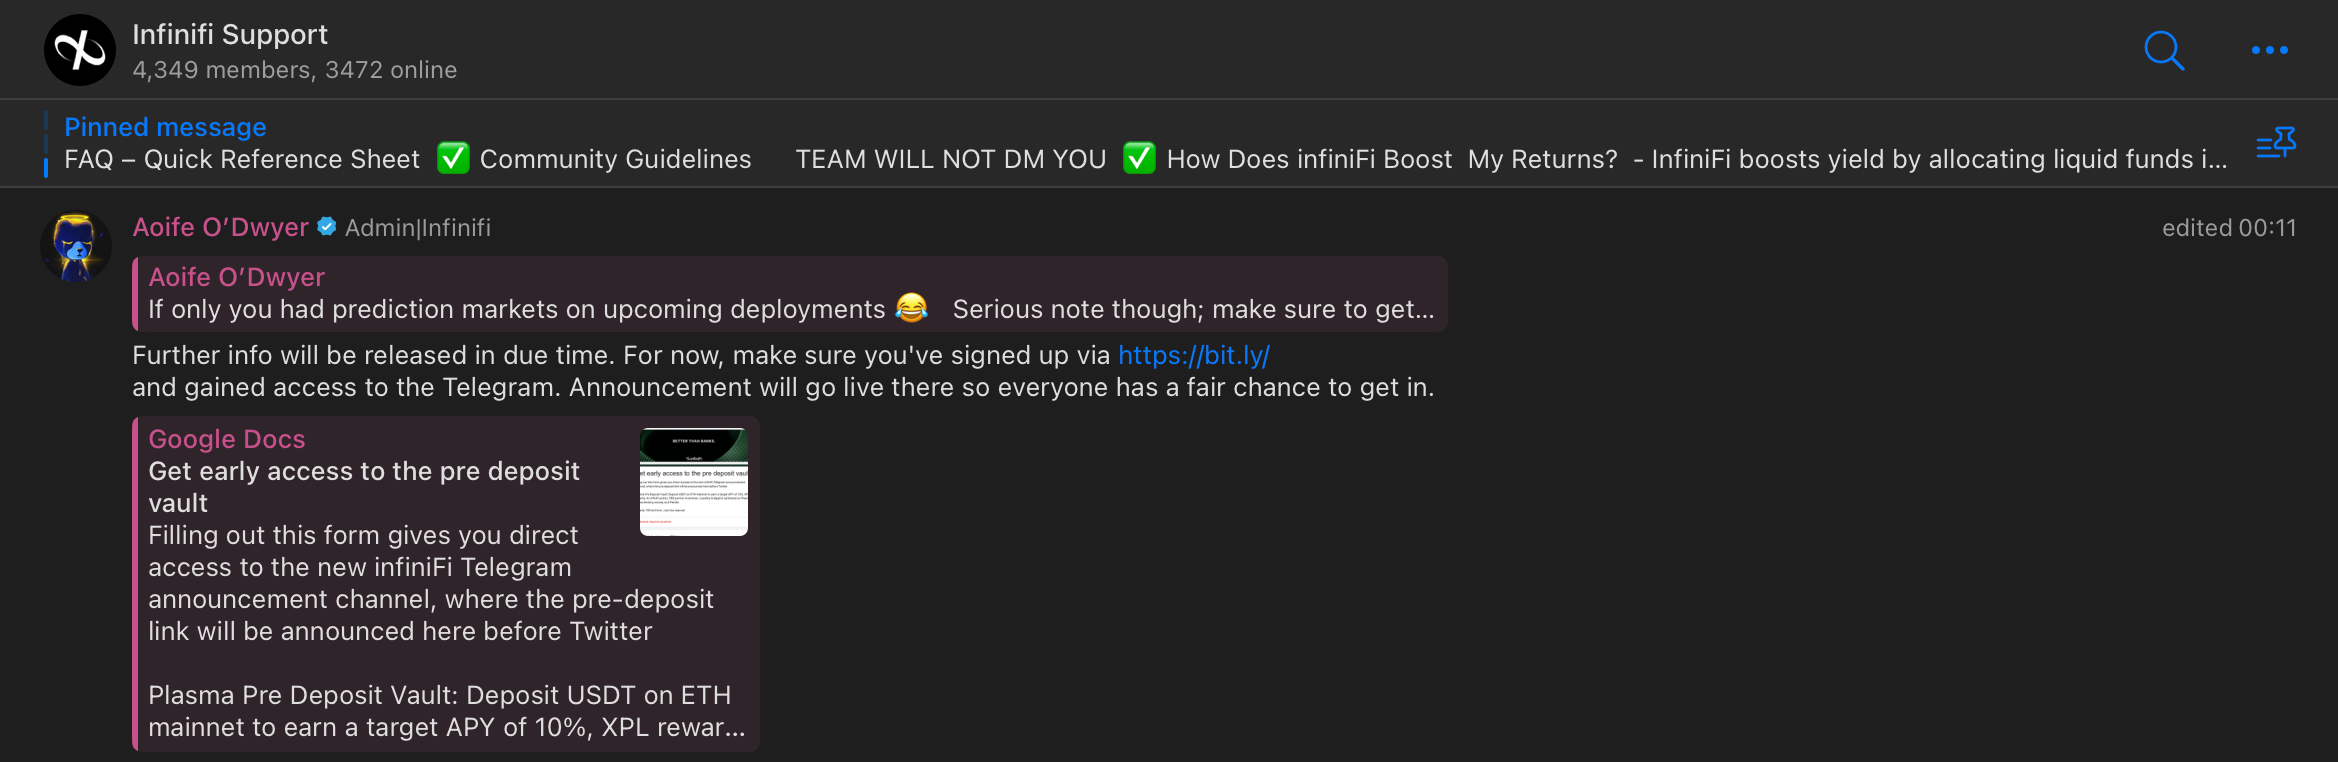Click the edited 00:11 timestamp
This screenshot has width=2338, height=762.
2228,228
